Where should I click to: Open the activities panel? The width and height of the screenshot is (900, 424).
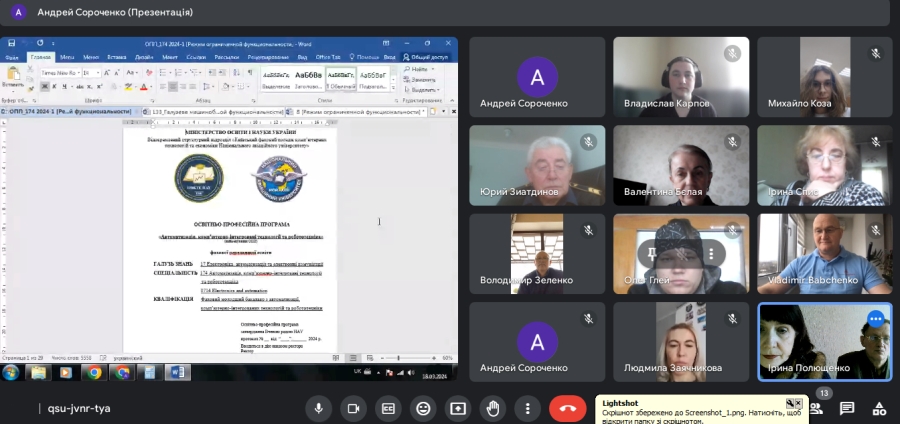pos(879,408)
